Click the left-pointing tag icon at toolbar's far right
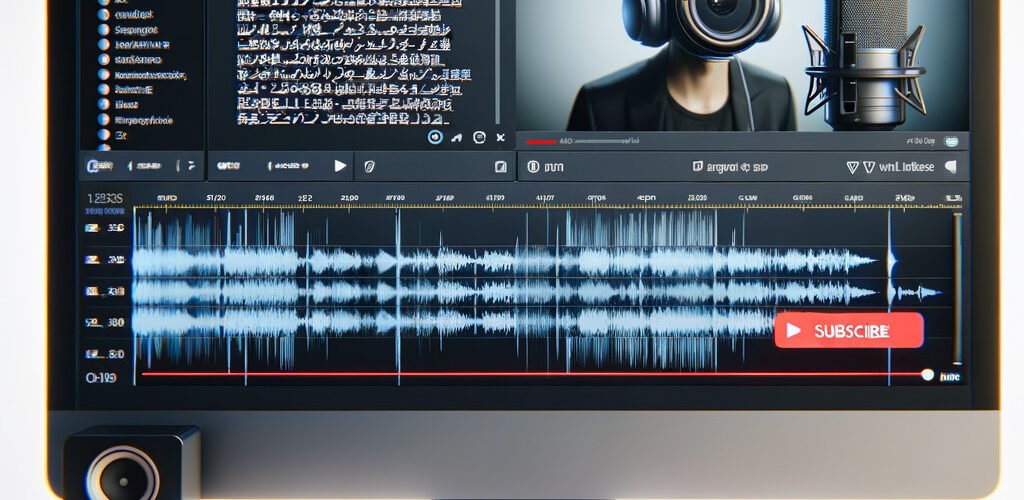Image resolution: width=1024 pixels, height=500 pixels. [950, 167]
